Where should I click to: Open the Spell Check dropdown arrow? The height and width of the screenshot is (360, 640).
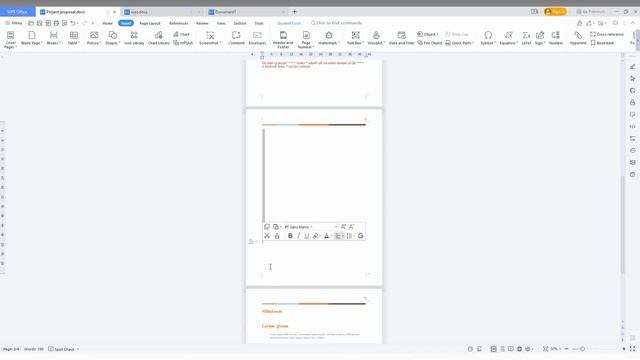[78, 349]
